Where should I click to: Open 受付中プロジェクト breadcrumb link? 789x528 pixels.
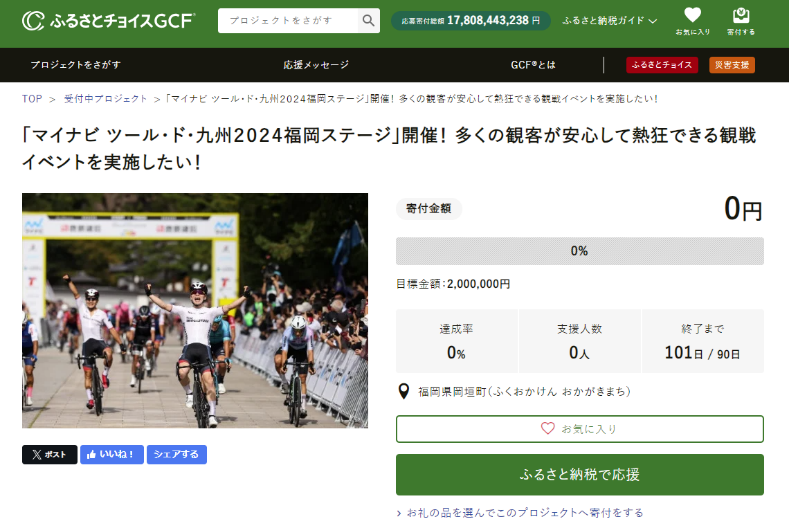pos(105,99)
